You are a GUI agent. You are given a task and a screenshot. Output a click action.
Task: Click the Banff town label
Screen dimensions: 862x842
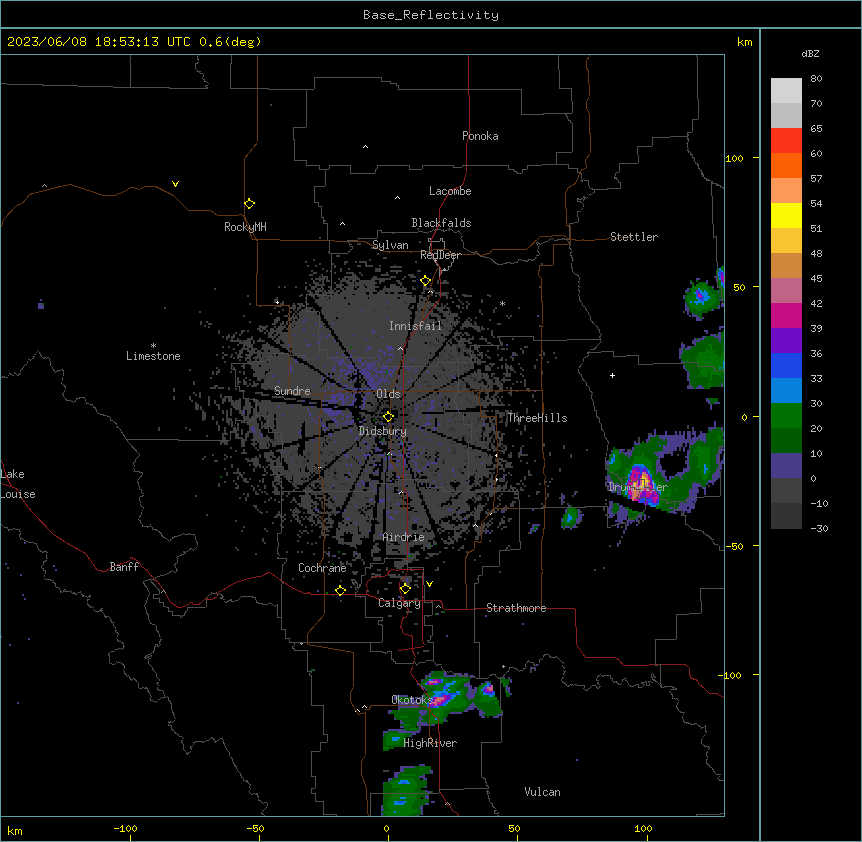coord(124,567)
